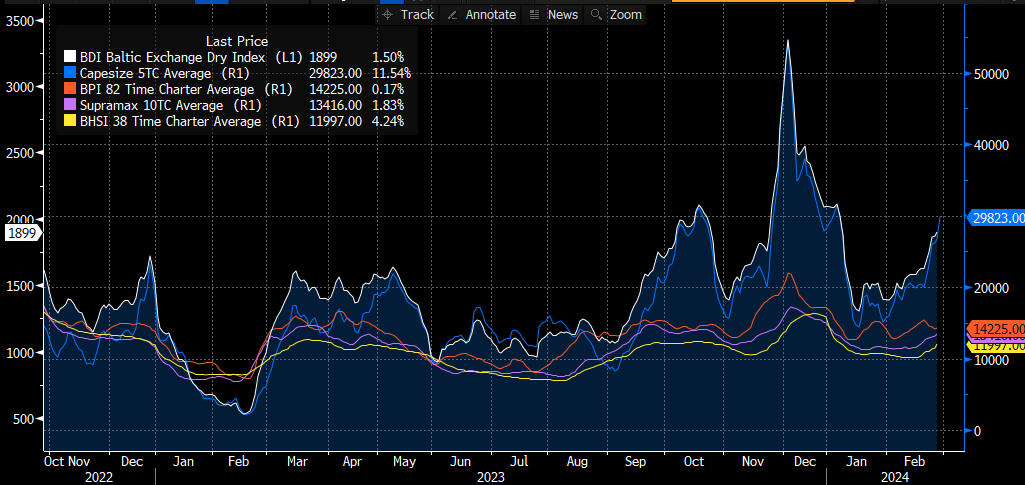Click the Sep label on the time axis
Image resolution: width=1025 pixels, height=485 pixels.
(x=635, y=462)
